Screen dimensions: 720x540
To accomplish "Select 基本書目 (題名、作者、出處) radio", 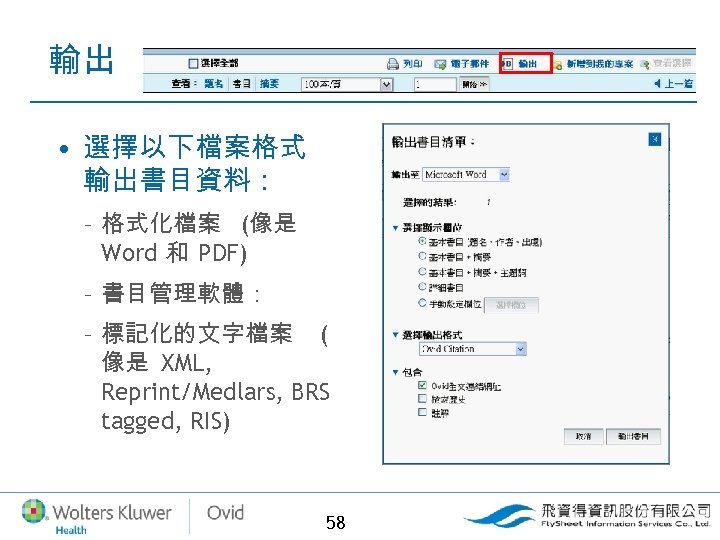I will click(422, 241).
